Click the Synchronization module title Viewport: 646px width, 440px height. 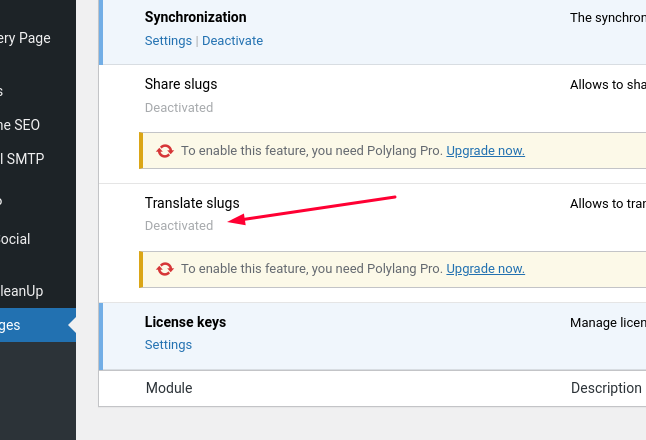click(196, 17)
